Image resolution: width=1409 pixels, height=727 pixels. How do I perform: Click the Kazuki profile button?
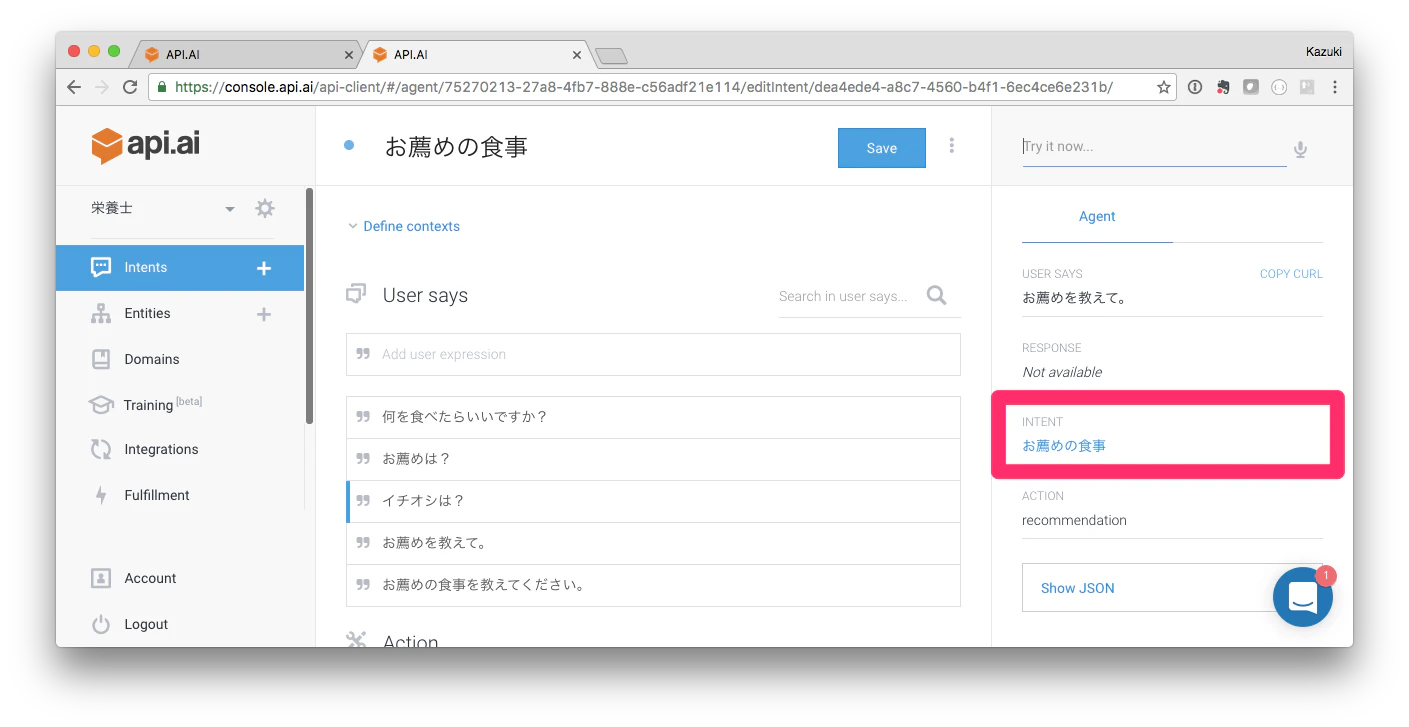(x=1323, y=51)
